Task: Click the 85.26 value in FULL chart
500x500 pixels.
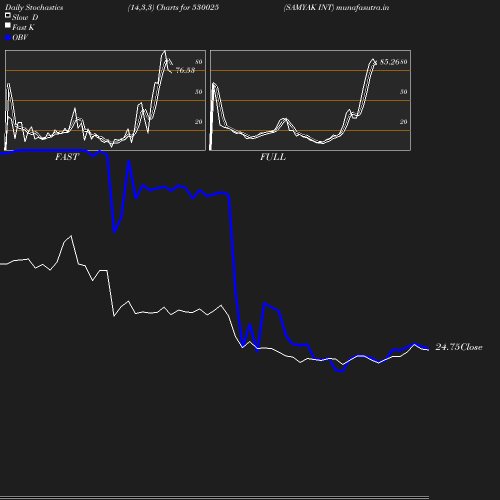Action: click(389, 62)
